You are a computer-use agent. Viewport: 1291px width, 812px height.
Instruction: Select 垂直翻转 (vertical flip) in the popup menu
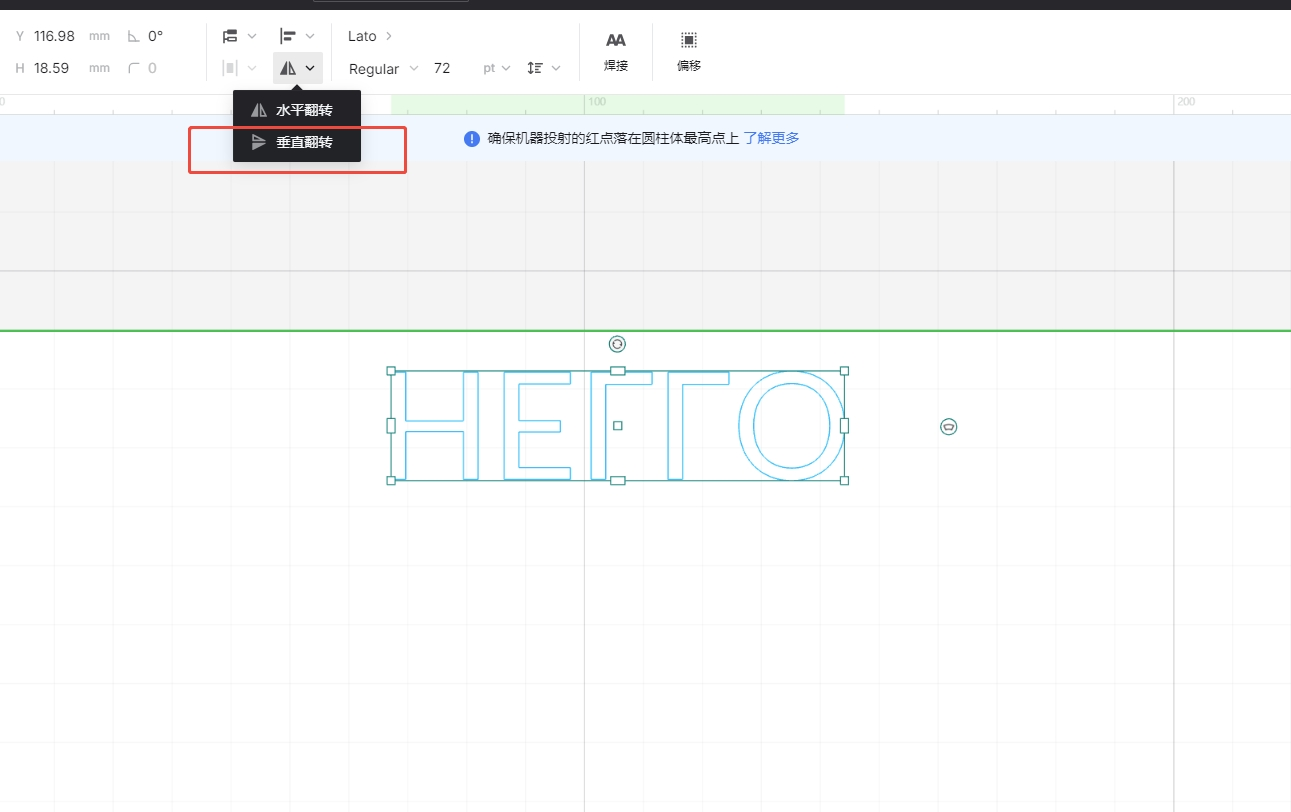click(296, 142)
